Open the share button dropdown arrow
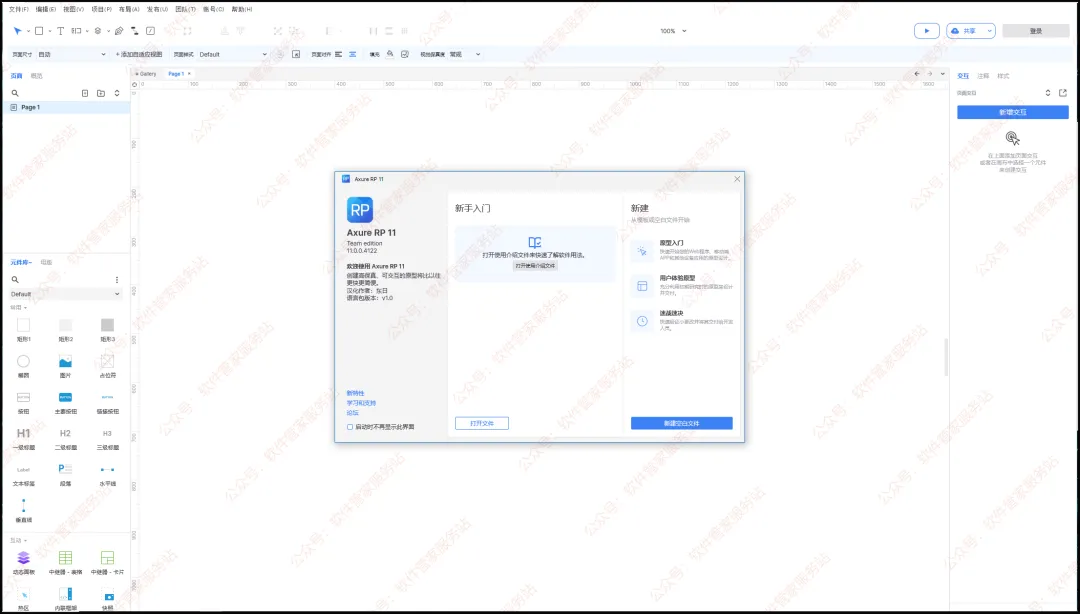Viewport: 1080px width, 614px height. pyautogui.click(x=989, y=31)
